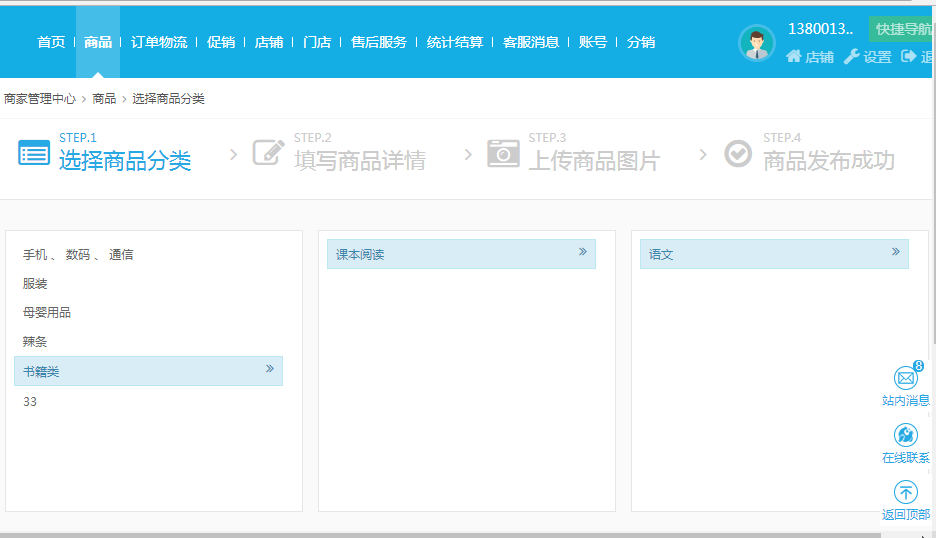This screenshot has width=936, height=538.
Task: Expand the 课本阅读 subcategory arrow
Action: (582, 252)
